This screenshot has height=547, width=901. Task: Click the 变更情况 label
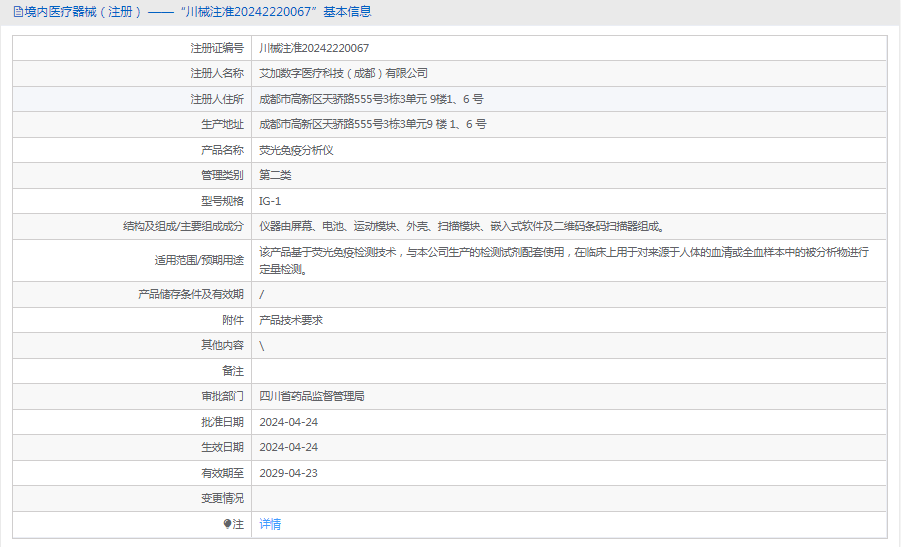(x=222, y=498)
